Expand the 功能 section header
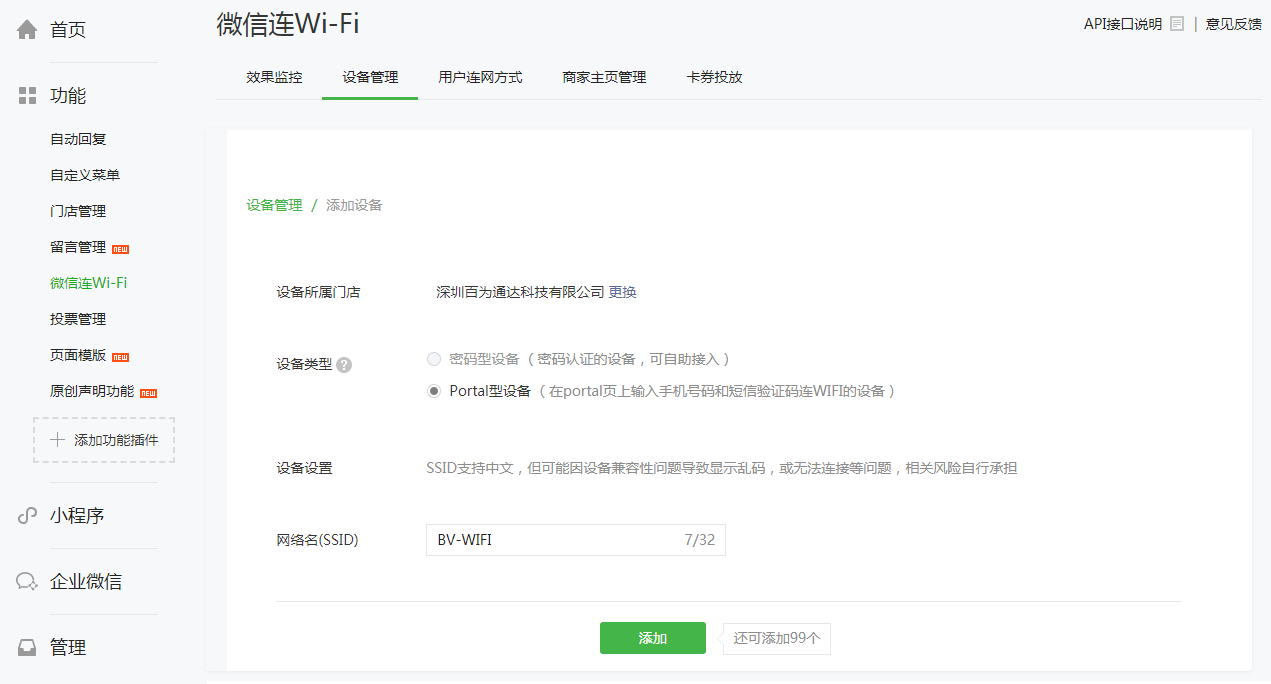 pyautogui.click(x=68, y=96)
